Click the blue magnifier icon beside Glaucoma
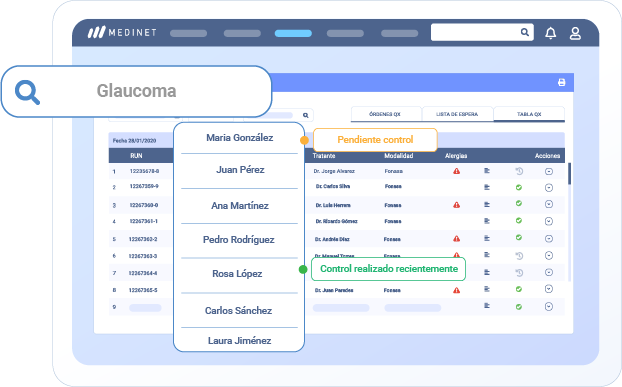Image resolution: width=622 pixels, height=387 pixels. (x=27, y=92)
